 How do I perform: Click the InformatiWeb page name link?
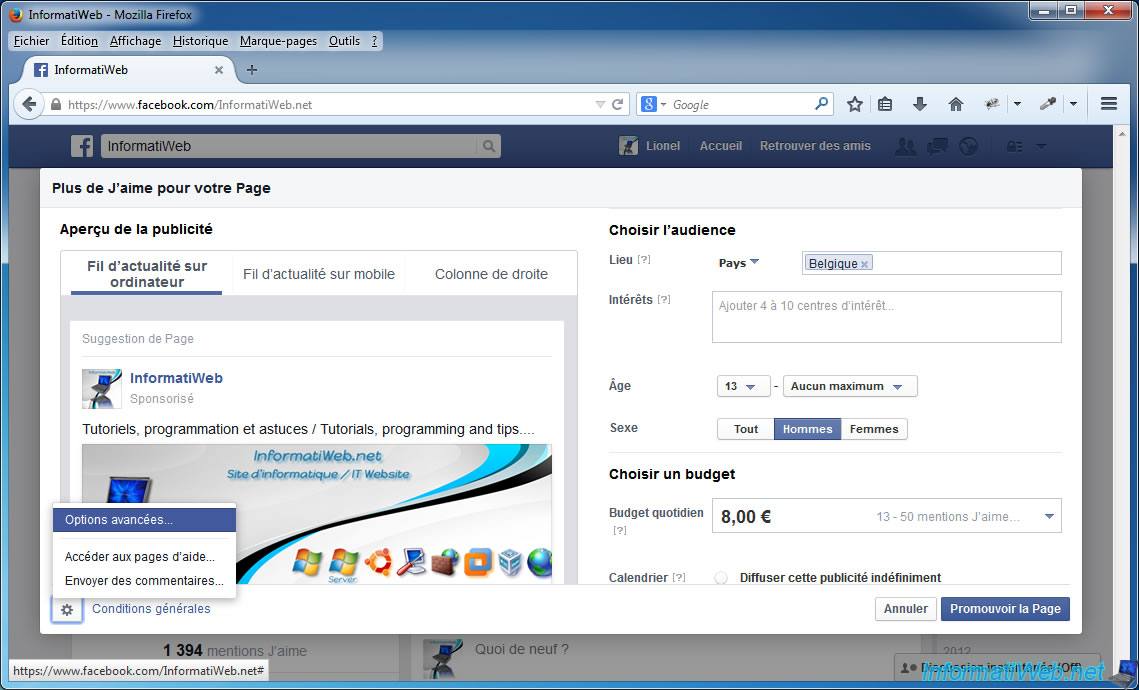[x=177, y=378]
